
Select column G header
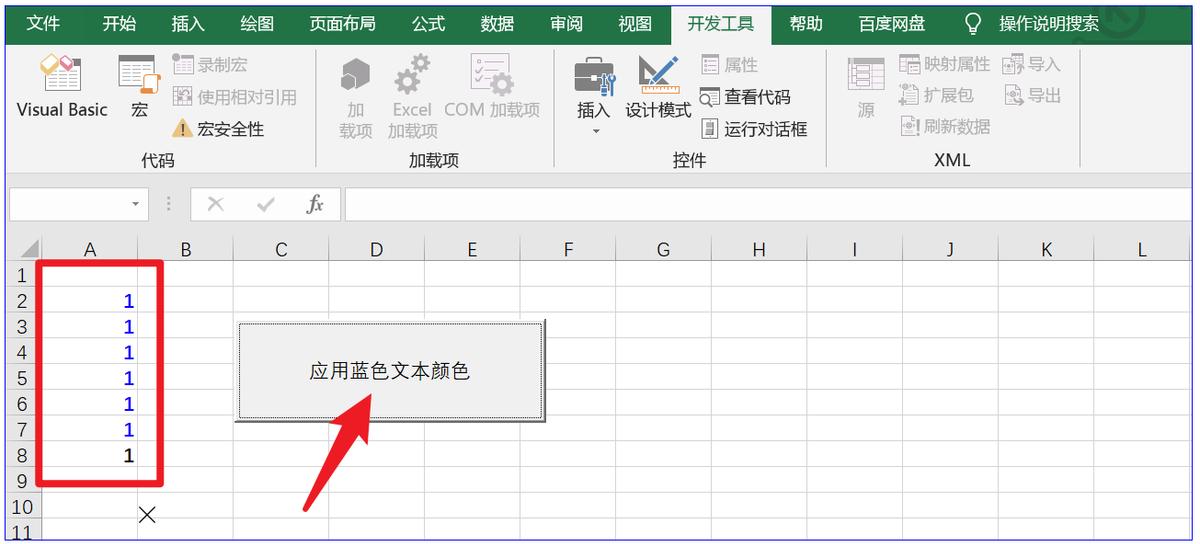click(x=663, y=250)
